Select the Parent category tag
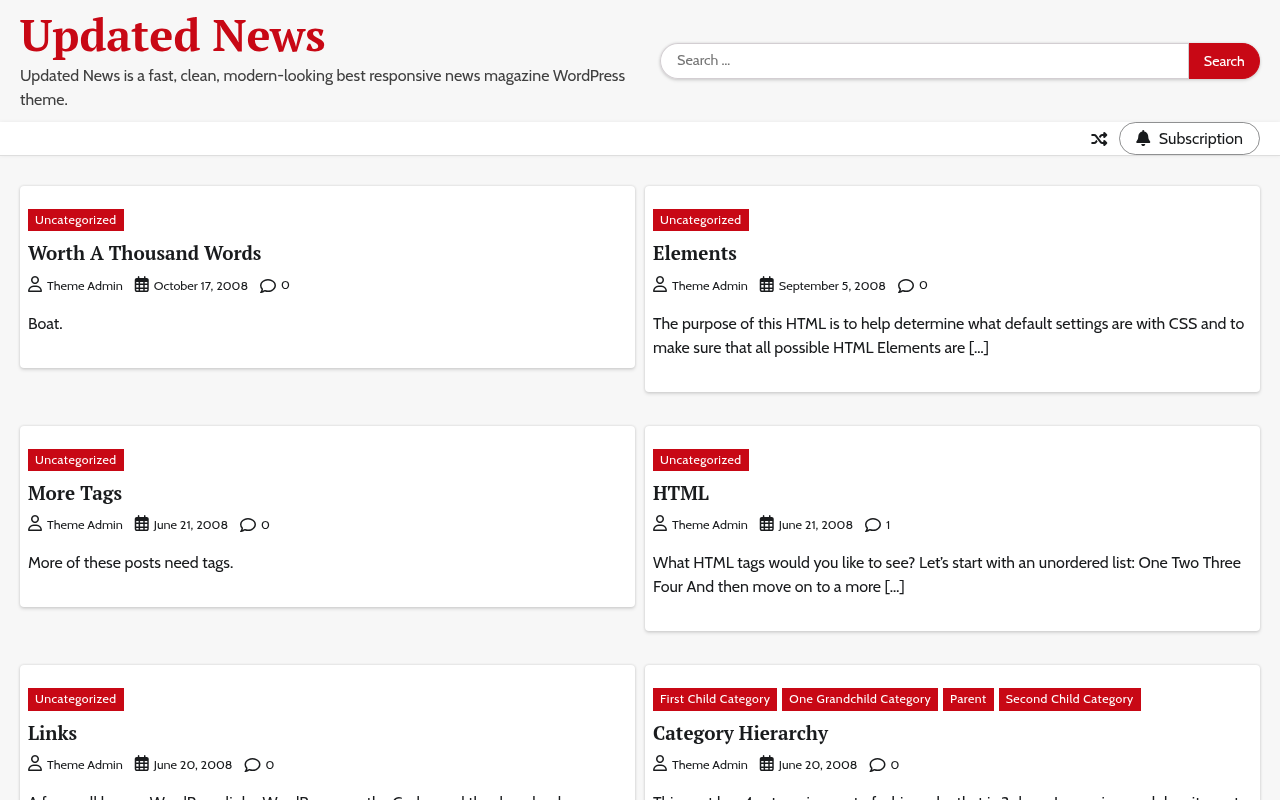The height and width of the screenshot is (800, 1280). pyautogui.click(x=968, y=699)
